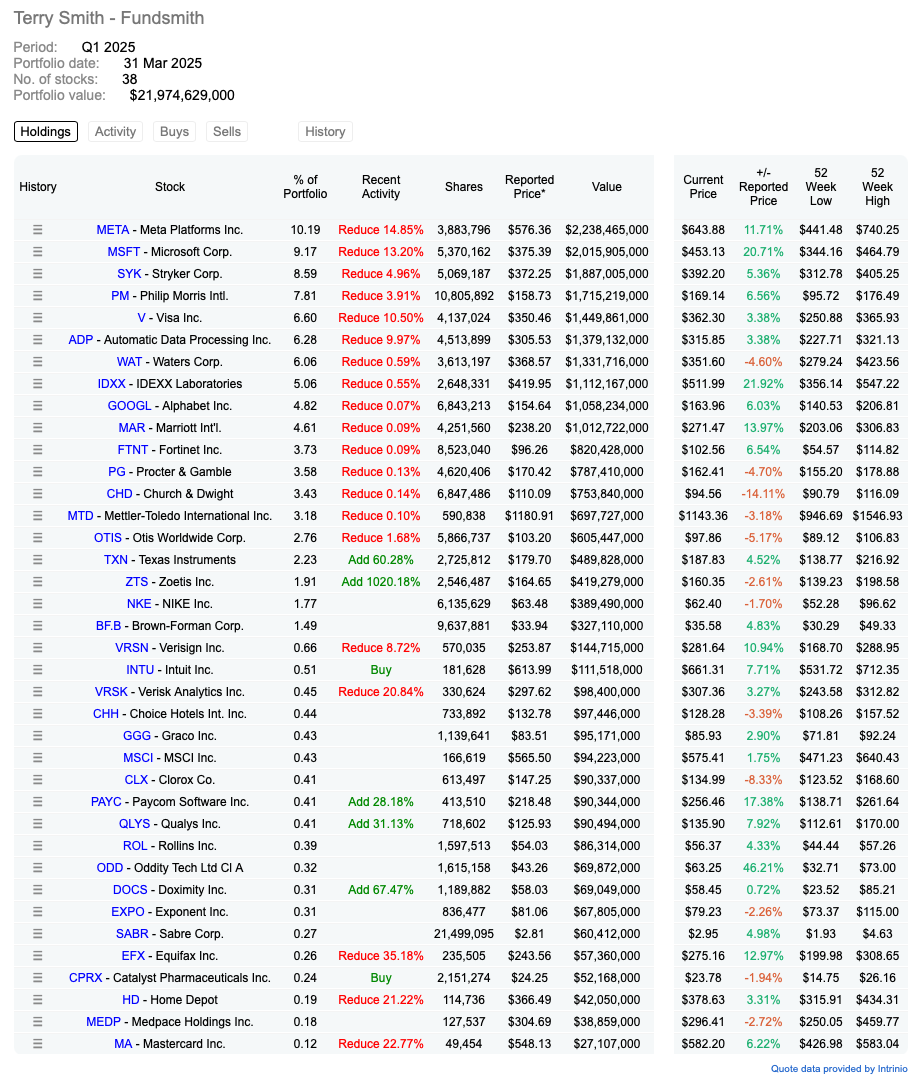The width and height of the screenshot is (916, 1083).
Task: Open history icon for BF.B row
Action: pyautogui.click(x=37, y=626)
